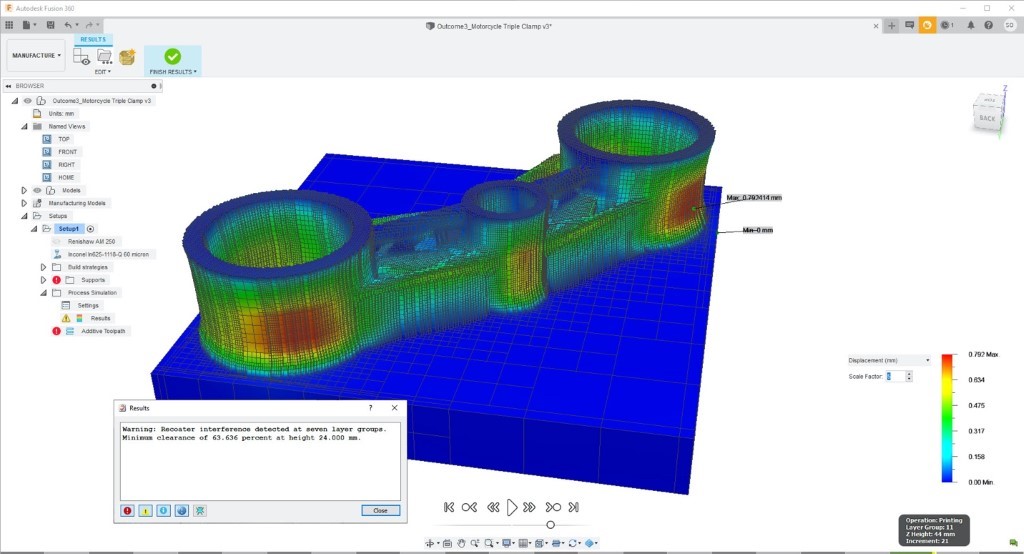Image resolution: width=1024 pixels, height=554 pixels.
Task: Open the data panel grid icon
Action: 10,24
